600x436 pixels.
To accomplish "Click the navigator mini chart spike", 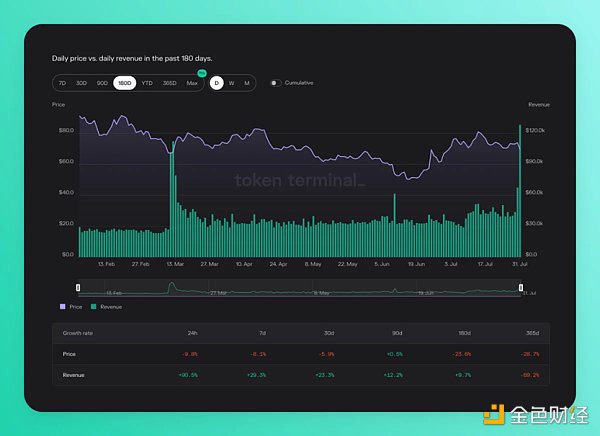I will pyautogui.click(x=171, y=287).
